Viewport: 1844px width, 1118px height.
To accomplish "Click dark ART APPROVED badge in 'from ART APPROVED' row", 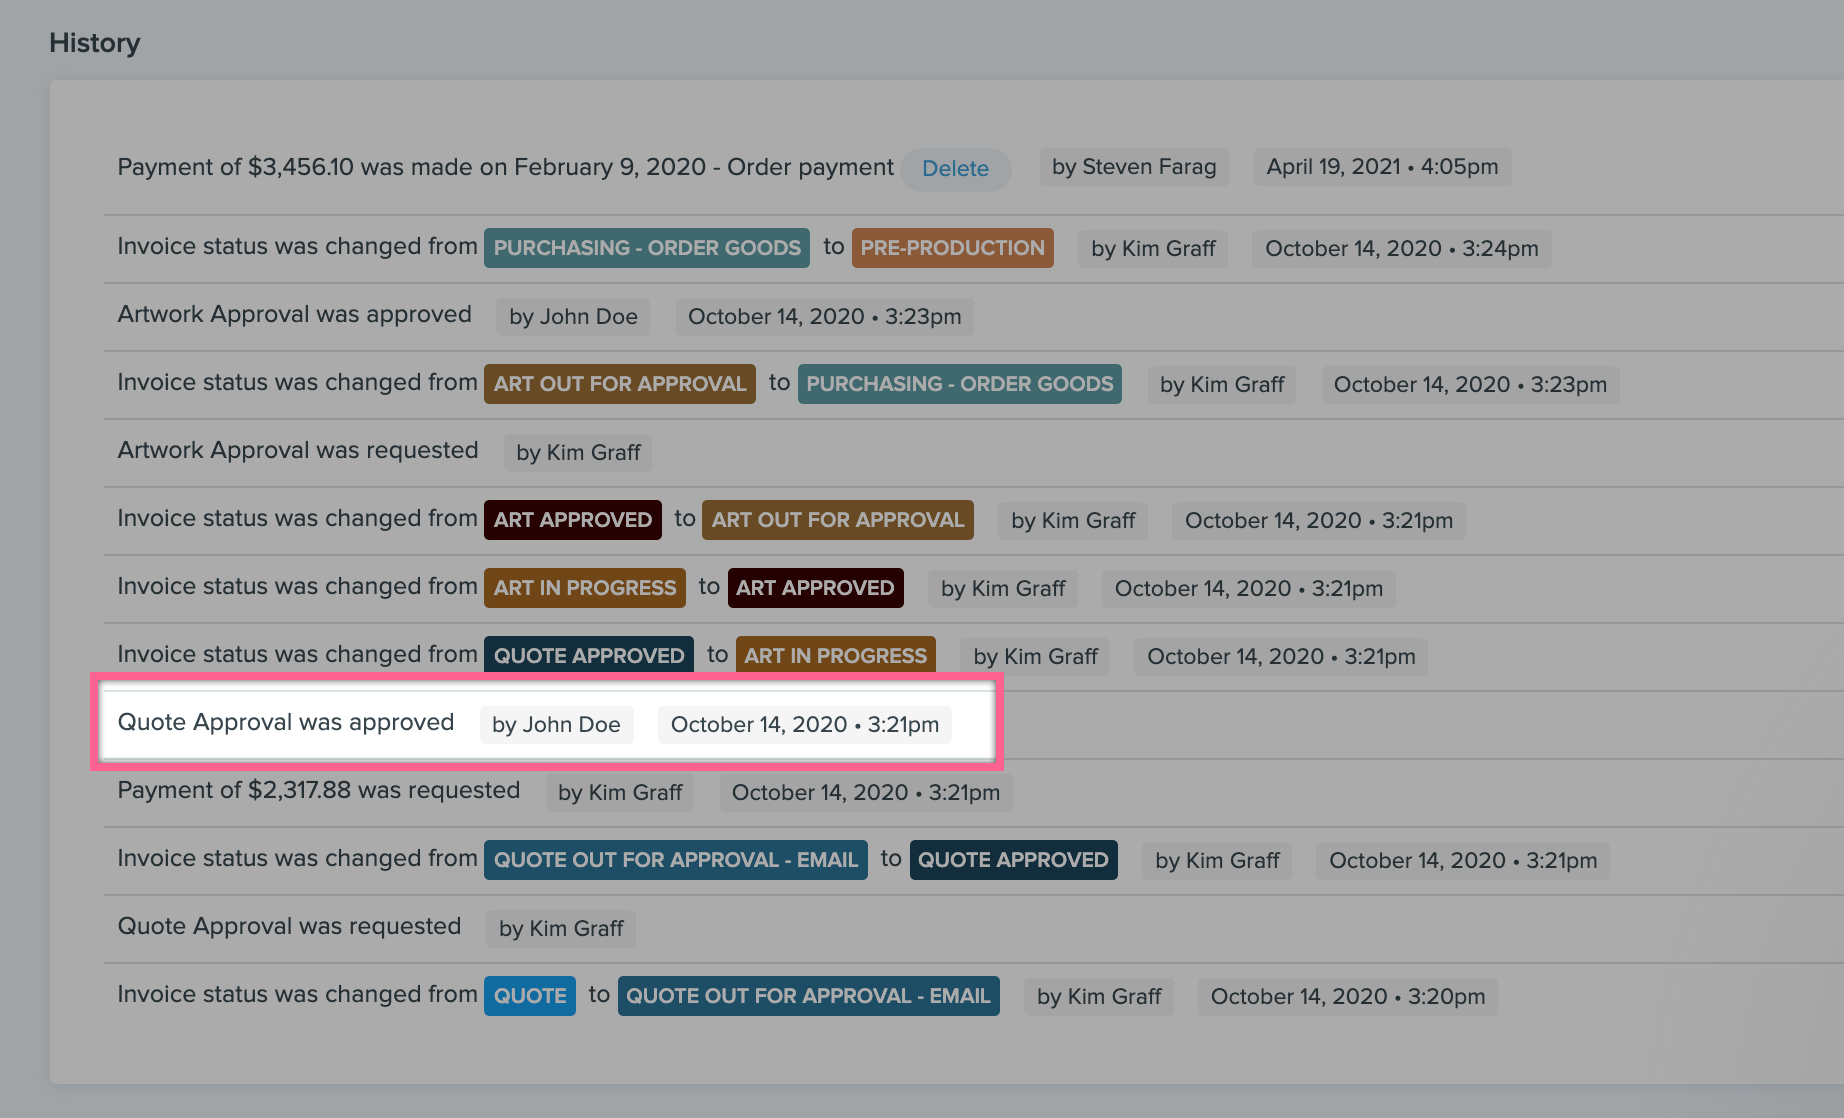I will pyautogui.click(x=573, y=520).
